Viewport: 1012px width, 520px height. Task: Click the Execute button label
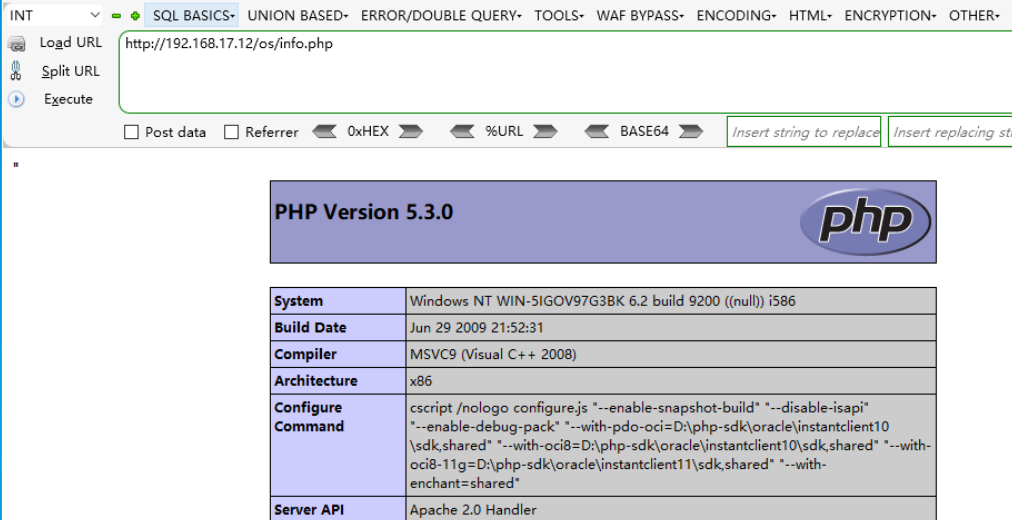pos(68,99)
